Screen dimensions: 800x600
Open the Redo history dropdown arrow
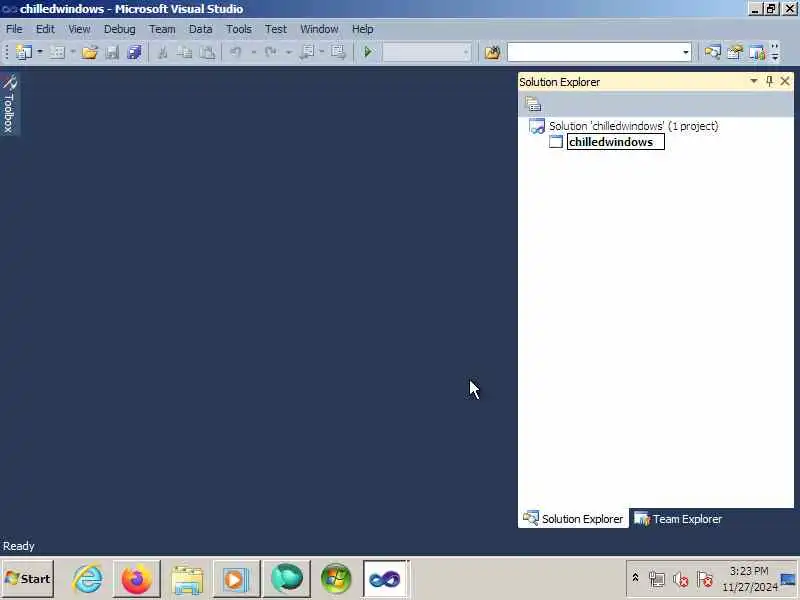pyautogui.click(x=288, y=52)
